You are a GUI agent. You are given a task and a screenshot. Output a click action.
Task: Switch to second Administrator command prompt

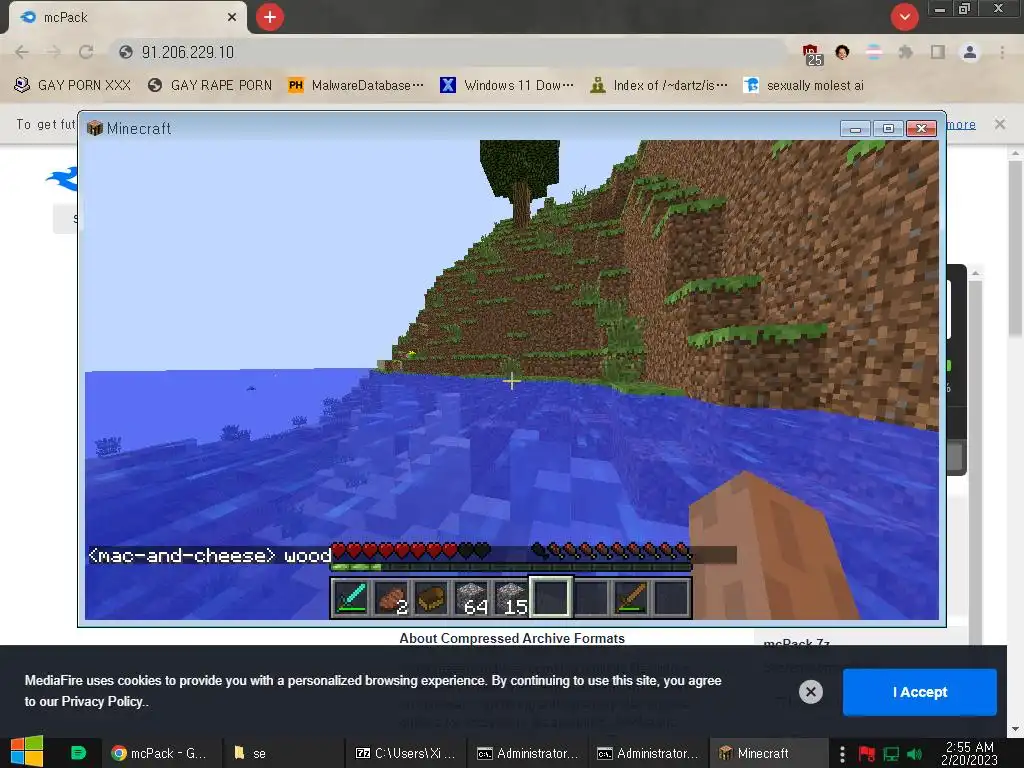point(648,753)
